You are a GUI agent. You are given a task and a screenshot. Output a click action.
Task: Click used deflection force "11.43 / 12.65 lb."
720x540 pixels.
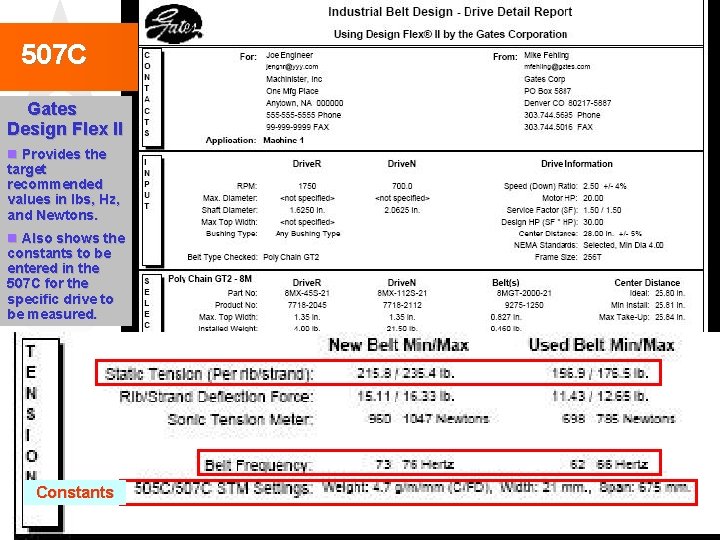click(601, 396)
